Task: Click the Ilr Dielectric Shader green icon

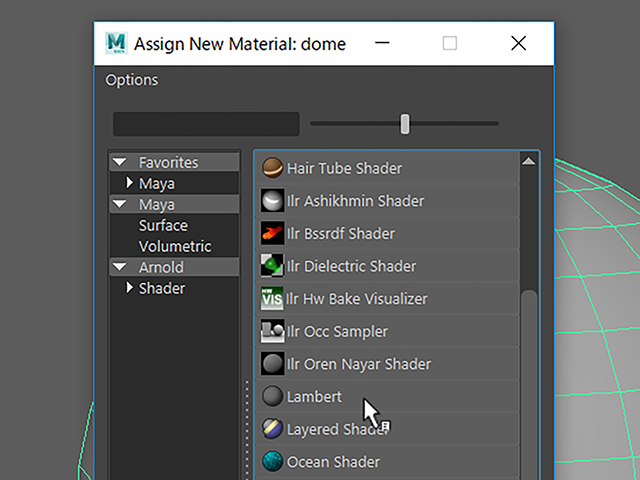Action: (272, 266)
